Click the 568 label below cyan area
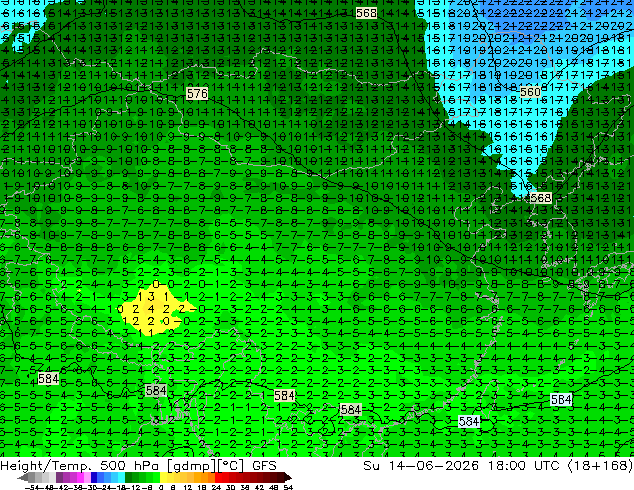Image resolution: width=634 pixels, height=490 pixels. point(541,198)
